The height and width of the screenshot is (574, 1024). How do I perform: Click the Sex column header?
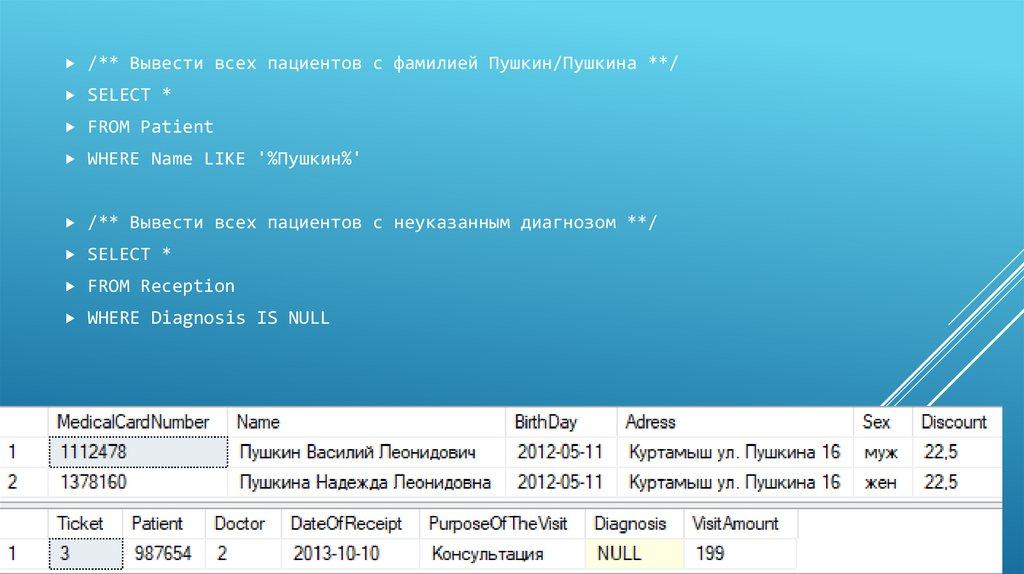coord(876,422)
